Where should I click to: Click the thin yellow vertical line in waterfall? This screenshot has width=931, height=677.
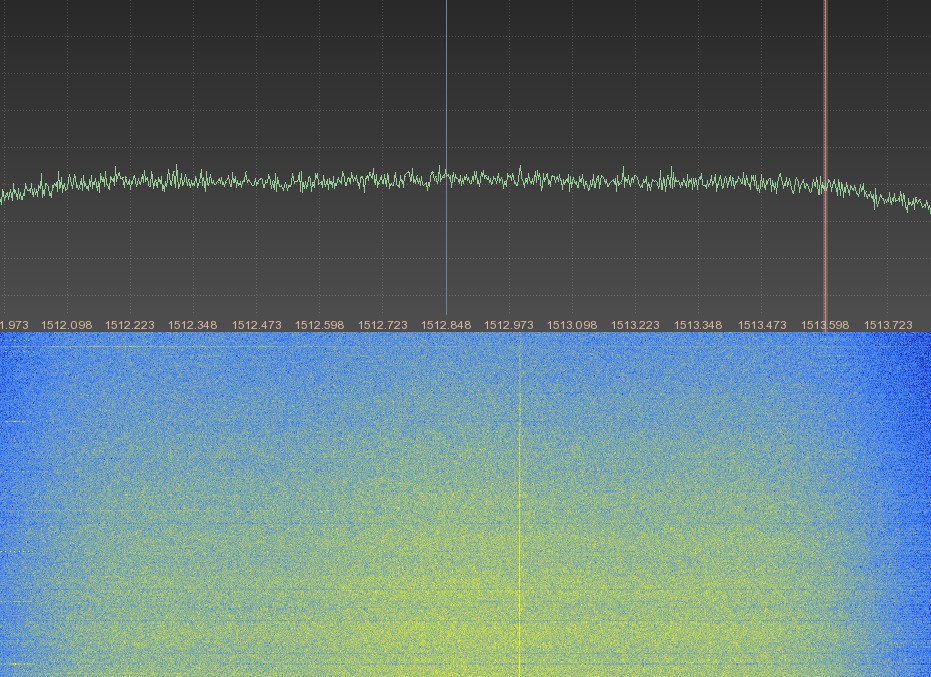pyautogui.click(x=520, y=500)
